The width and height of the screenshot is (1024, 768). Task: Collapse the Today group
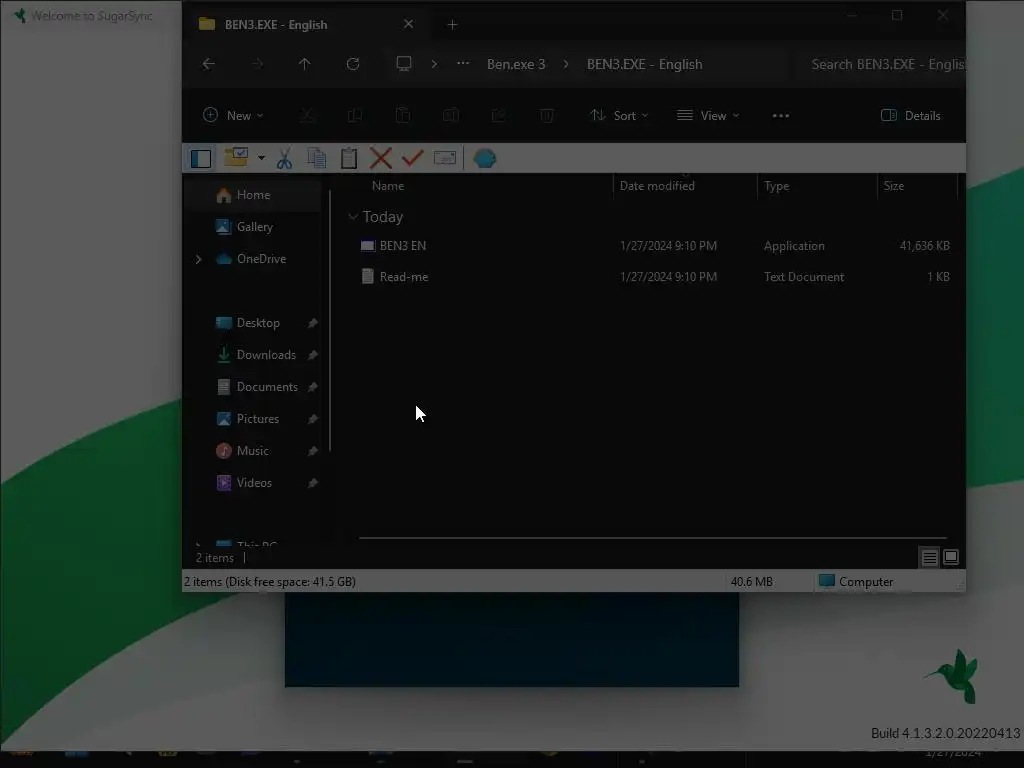[x=353, y=216]
